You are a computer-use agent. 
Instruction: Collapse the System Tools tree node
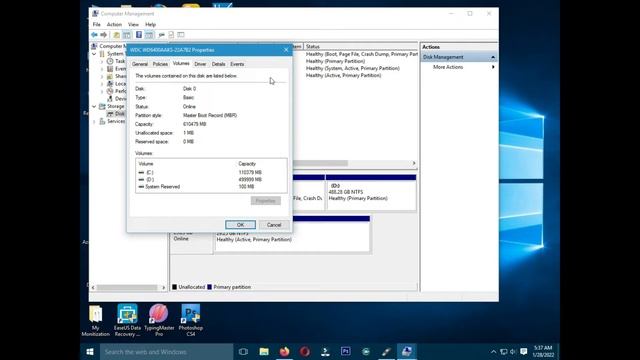94,54
